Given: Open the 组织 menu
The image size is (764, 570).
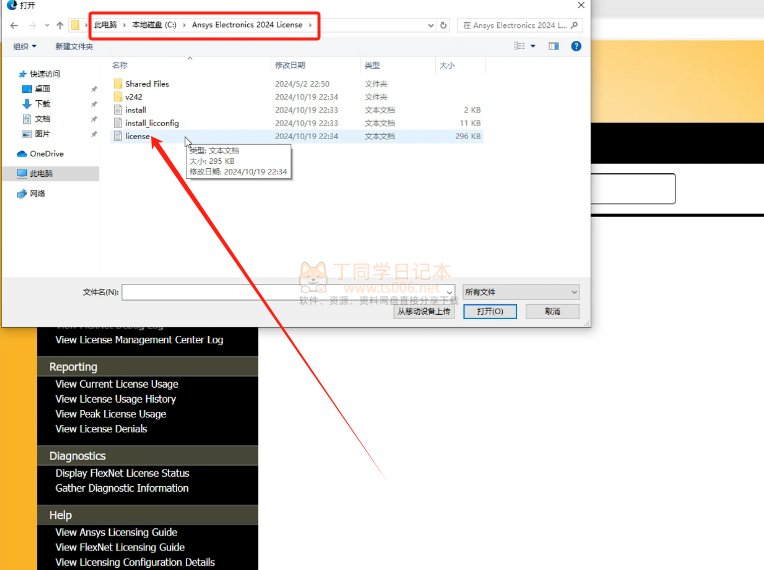Looking at the screenshot, I should click(25, 46).
